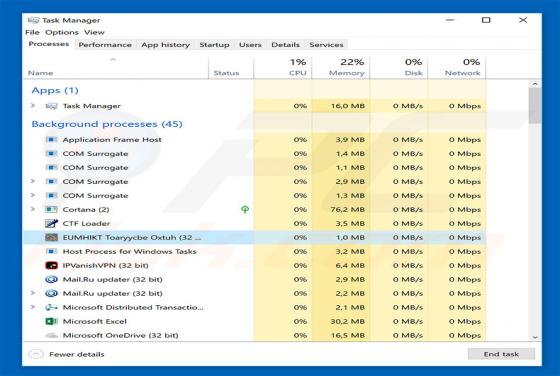Select Microsoft Distributed Transactio... process

point(255,307)
